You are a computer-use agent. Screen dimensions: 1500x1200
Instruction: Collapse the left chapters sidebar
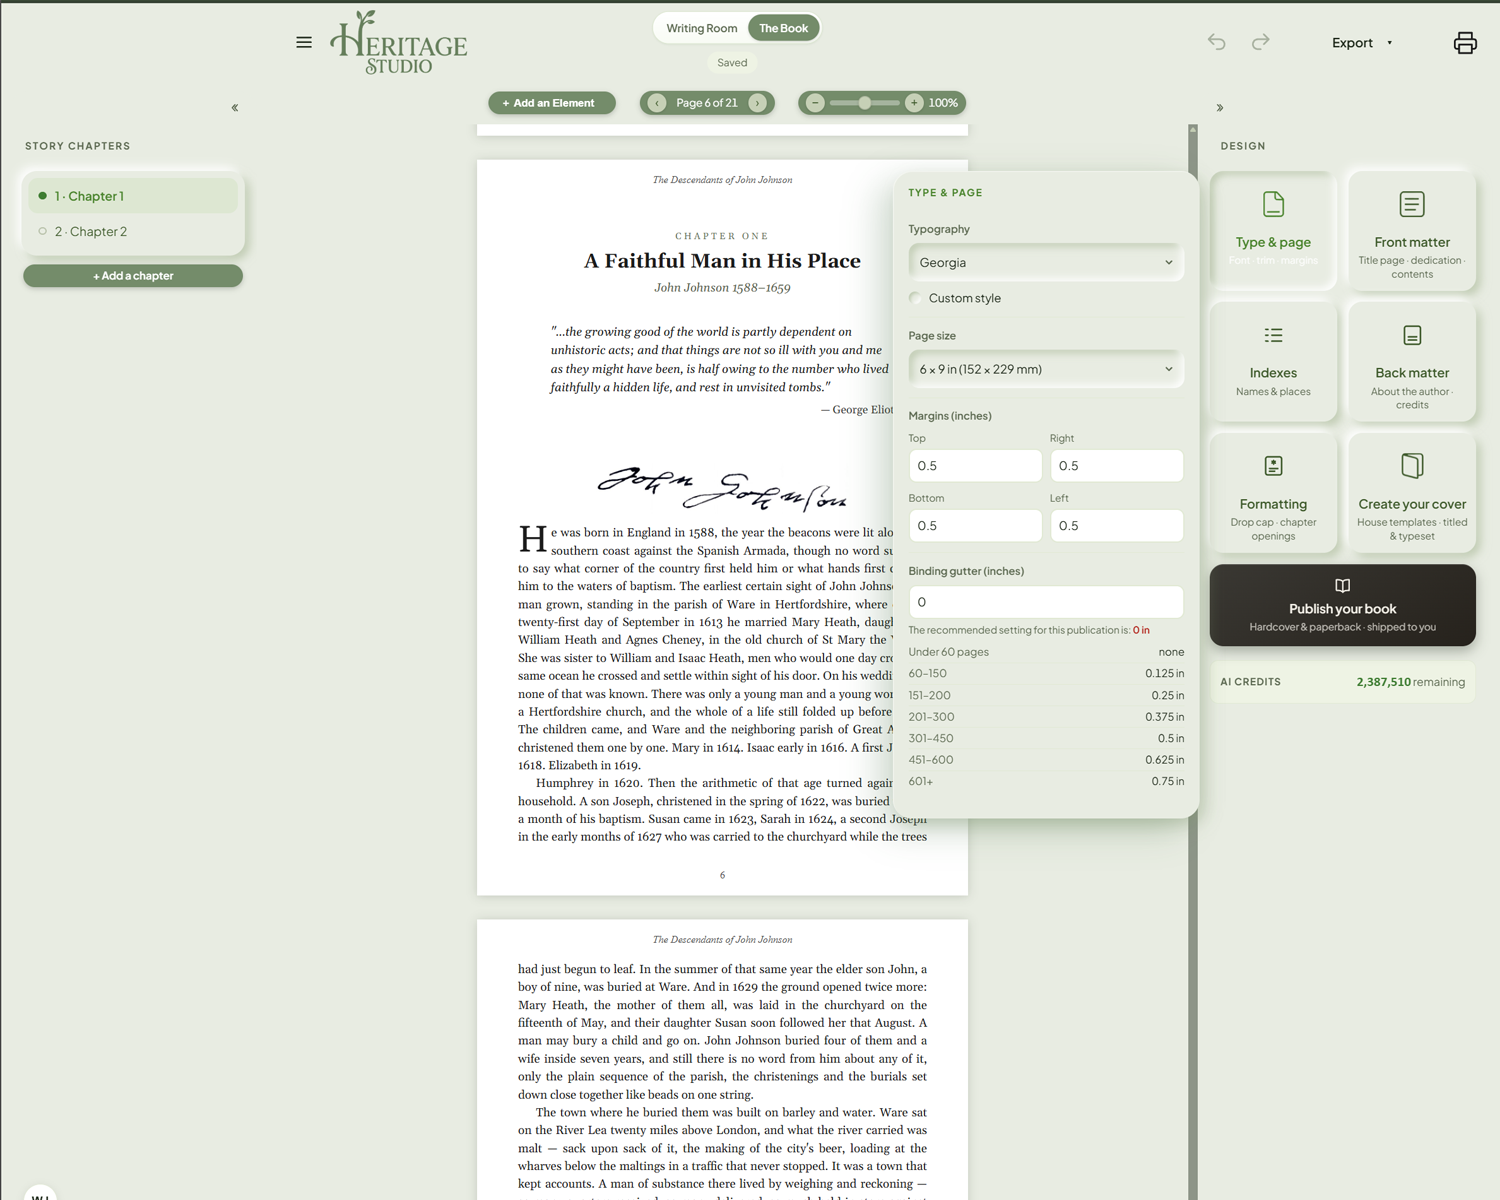pos(235,107)
